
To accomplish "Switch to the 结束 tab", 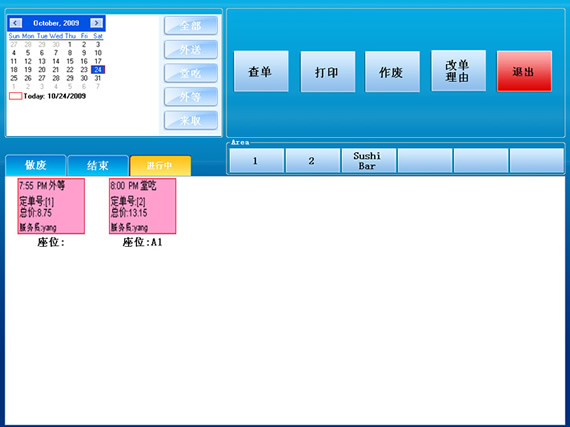I will 98,166.
